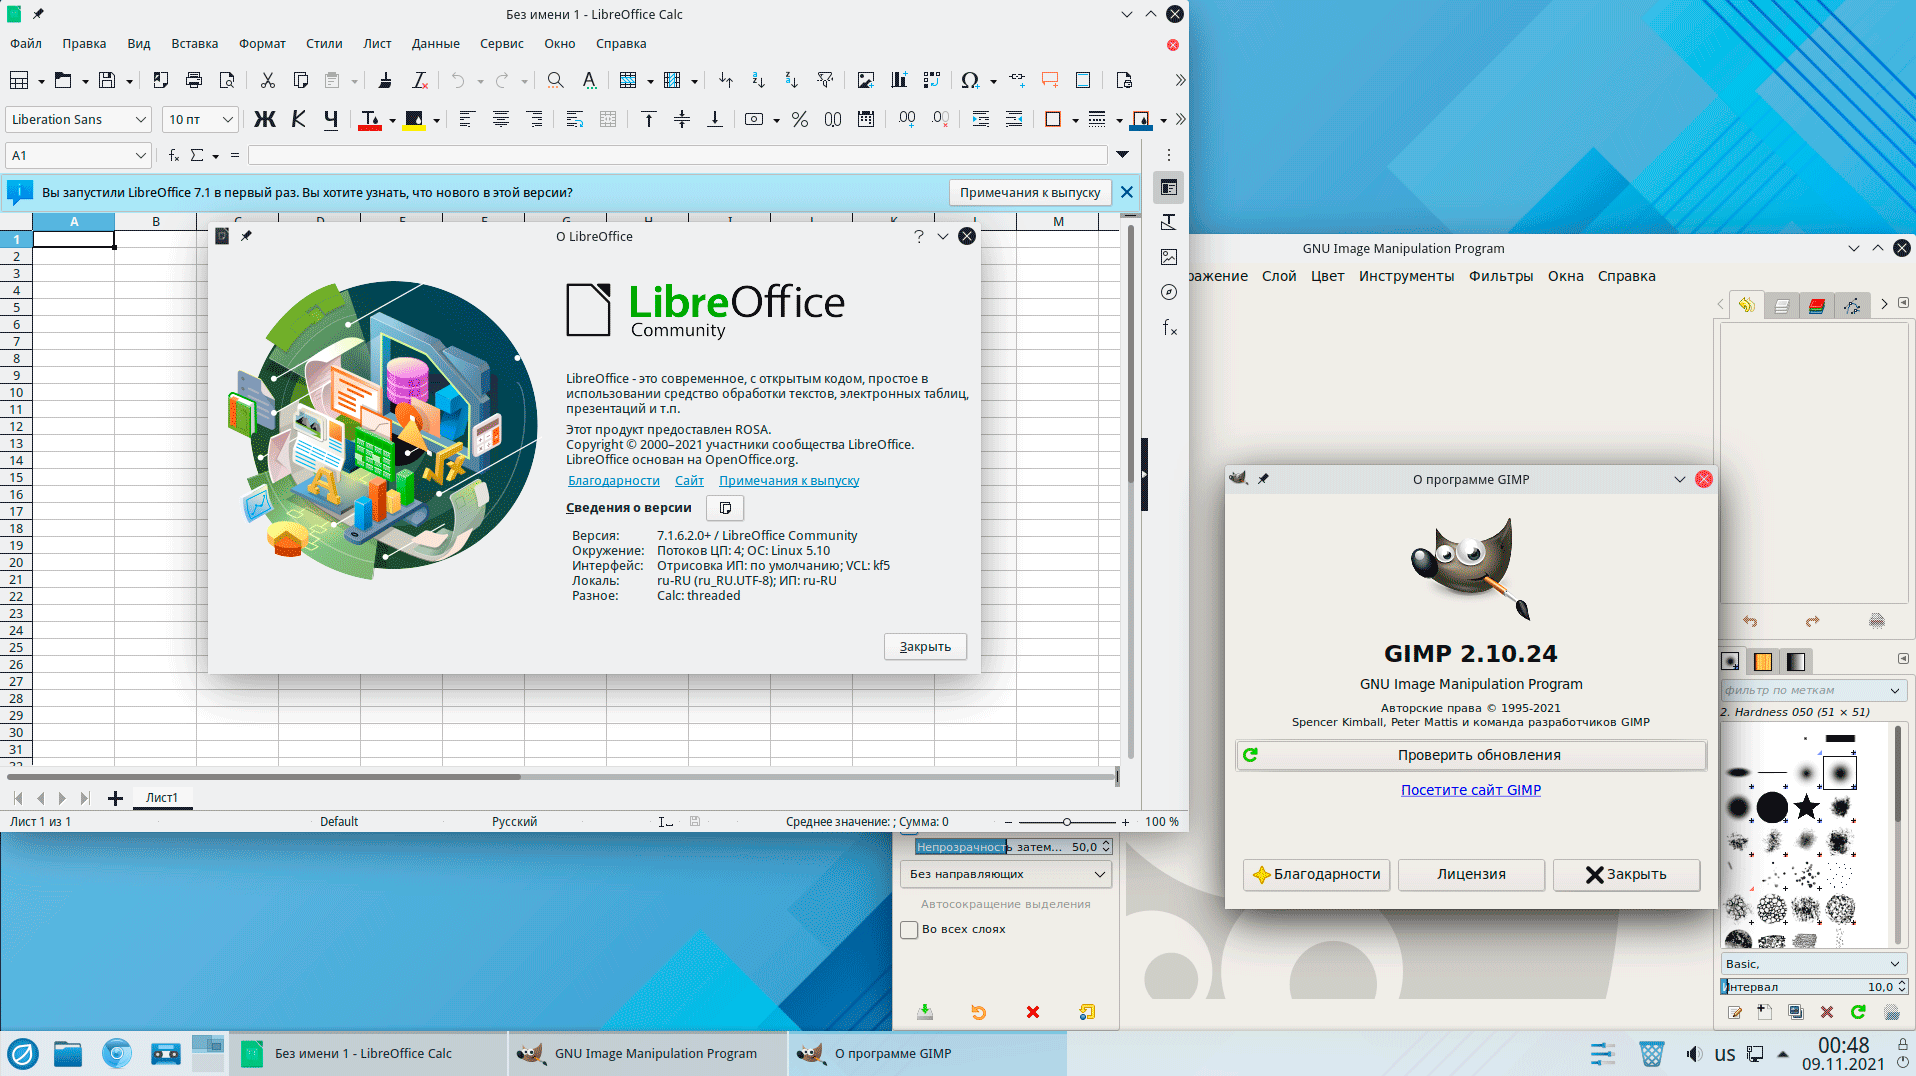The image size is (1916, 1076).
Task: Switch to GIMP gradients tab icon
Action: tap(1796, 661)
